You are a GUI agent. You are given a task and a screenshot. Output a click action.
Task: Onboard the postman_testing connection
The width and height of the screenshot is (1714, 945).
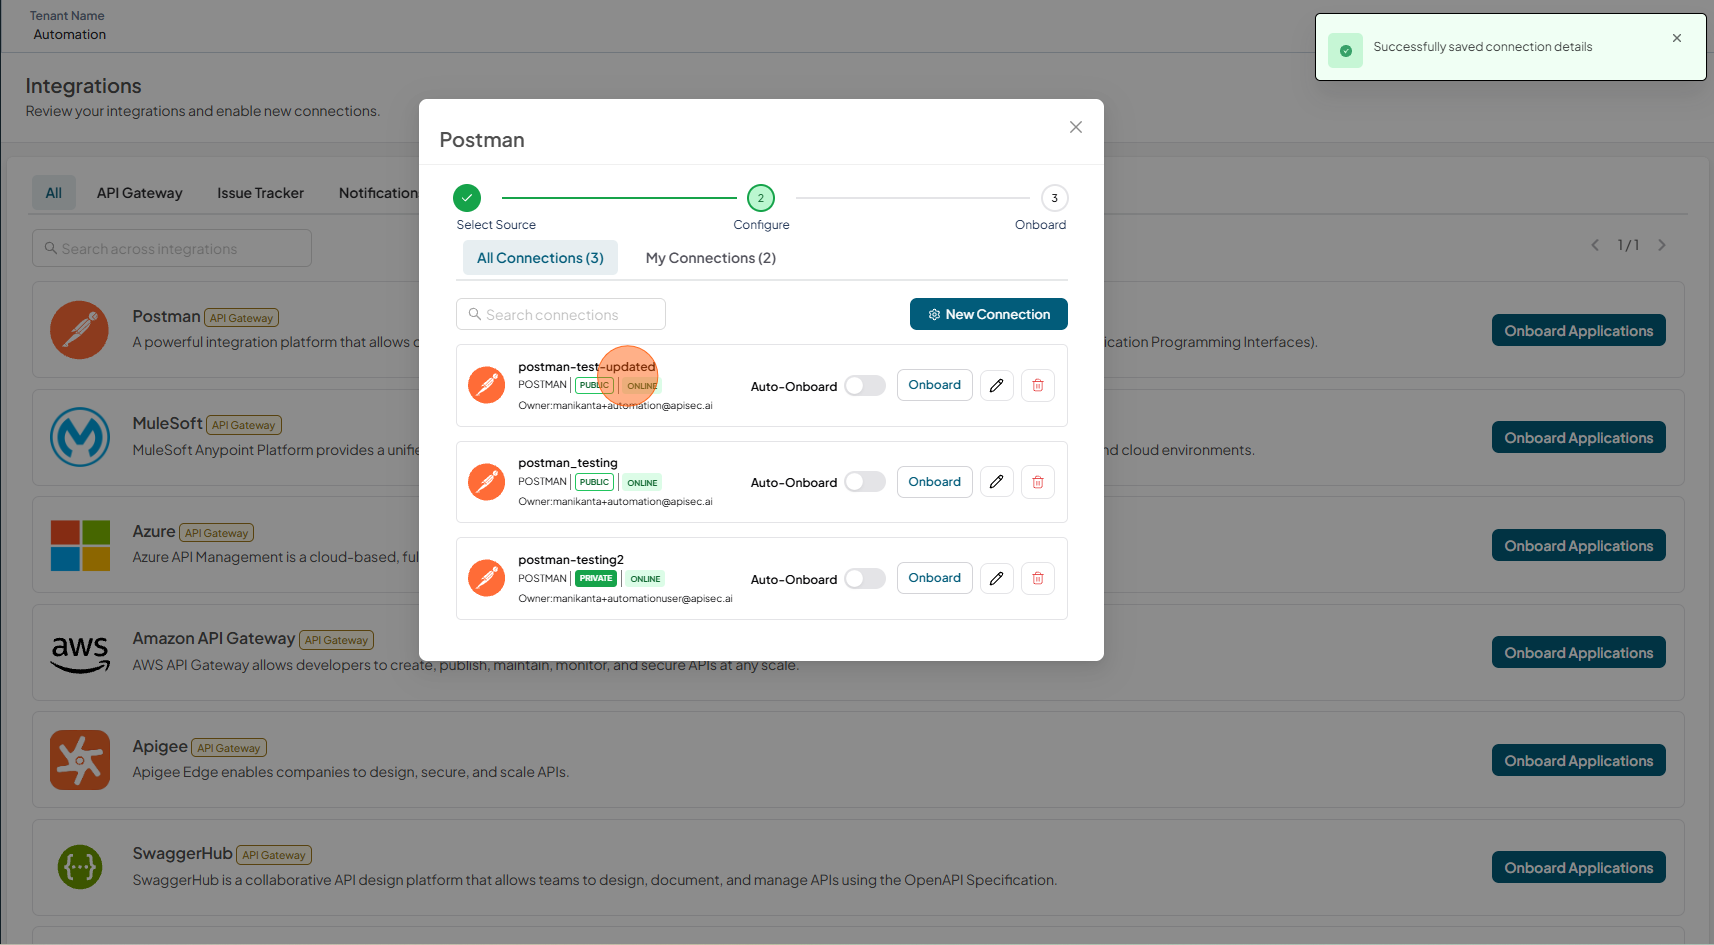click(935, 482)
